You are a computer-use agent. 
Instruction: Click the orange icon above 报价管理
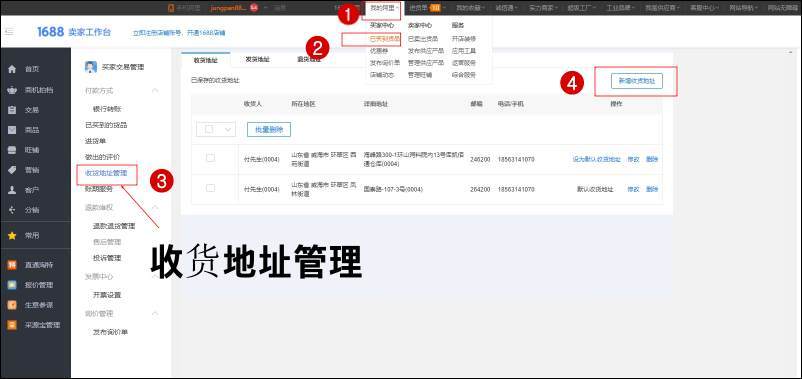coord(12,265)
